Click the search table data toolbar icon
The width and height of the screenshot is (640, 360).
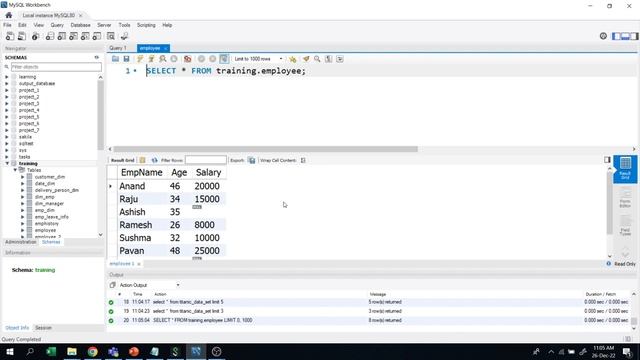pyautogui.click(x=111, y=36)
